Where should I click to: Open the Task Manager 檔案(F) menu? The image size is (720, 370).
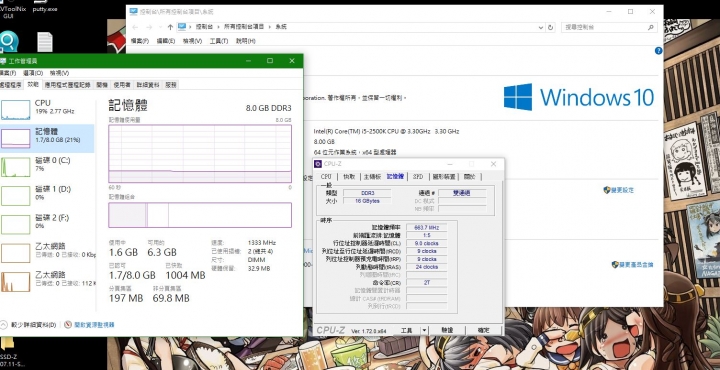(7, 73)
